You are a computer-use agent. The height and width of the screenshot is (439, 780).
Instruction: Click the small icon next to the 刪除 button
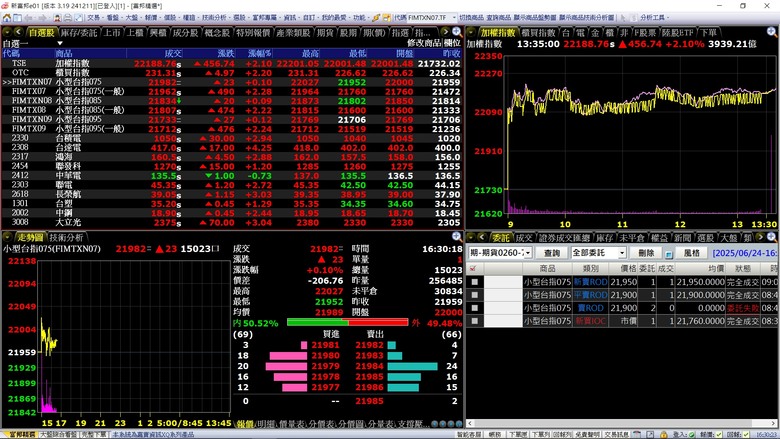pyautogui.click(x=669, y=255)
